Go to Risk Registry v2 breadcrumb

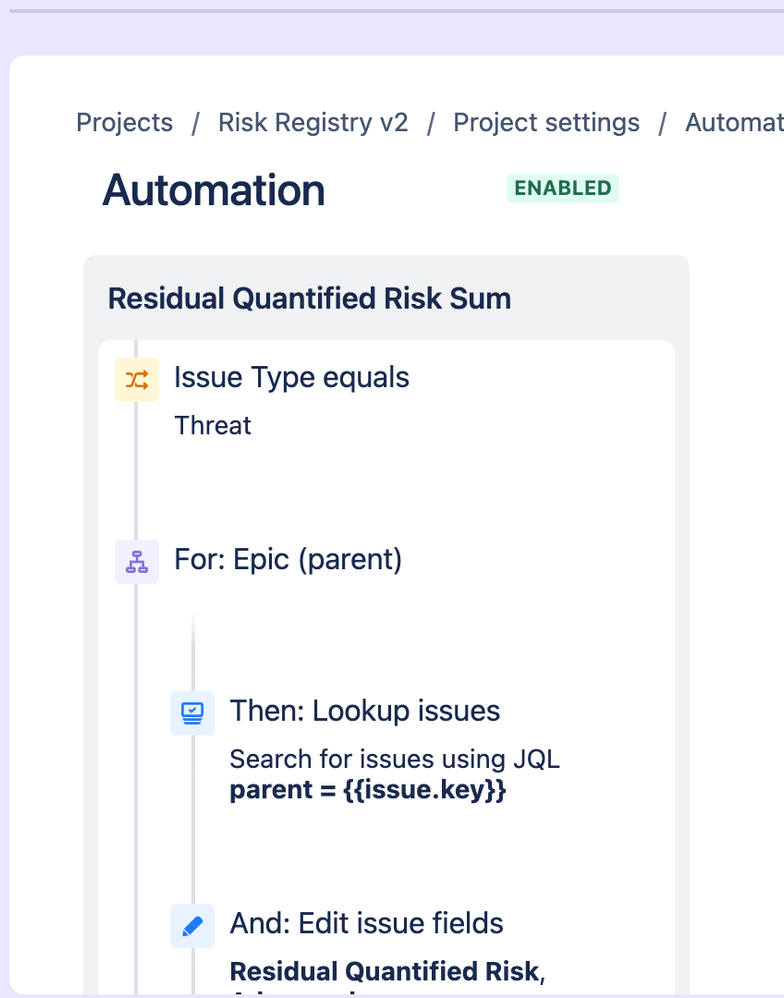pyautogui.click(x=313, y=123)
